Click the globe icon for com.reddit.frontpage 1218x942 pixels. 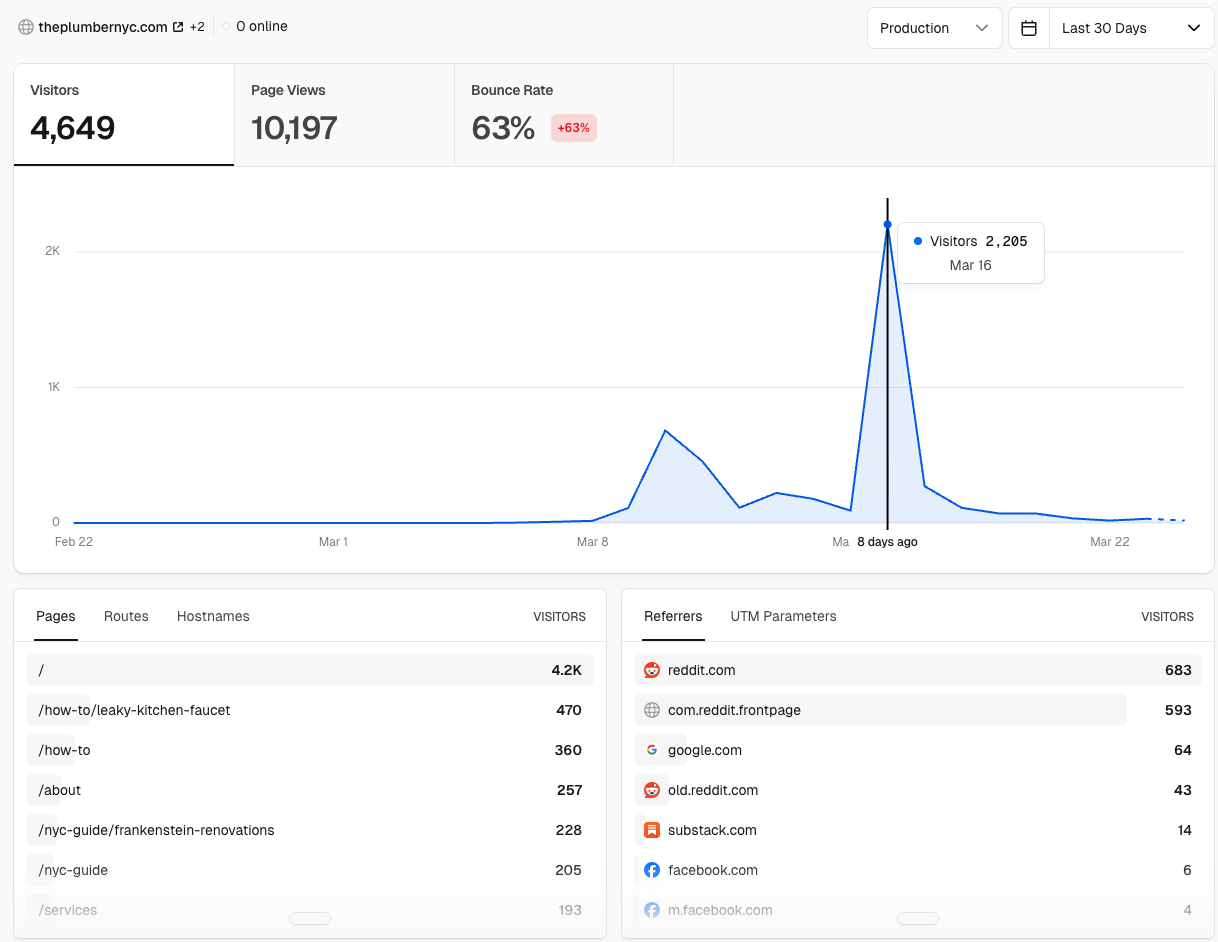point(652,710)
